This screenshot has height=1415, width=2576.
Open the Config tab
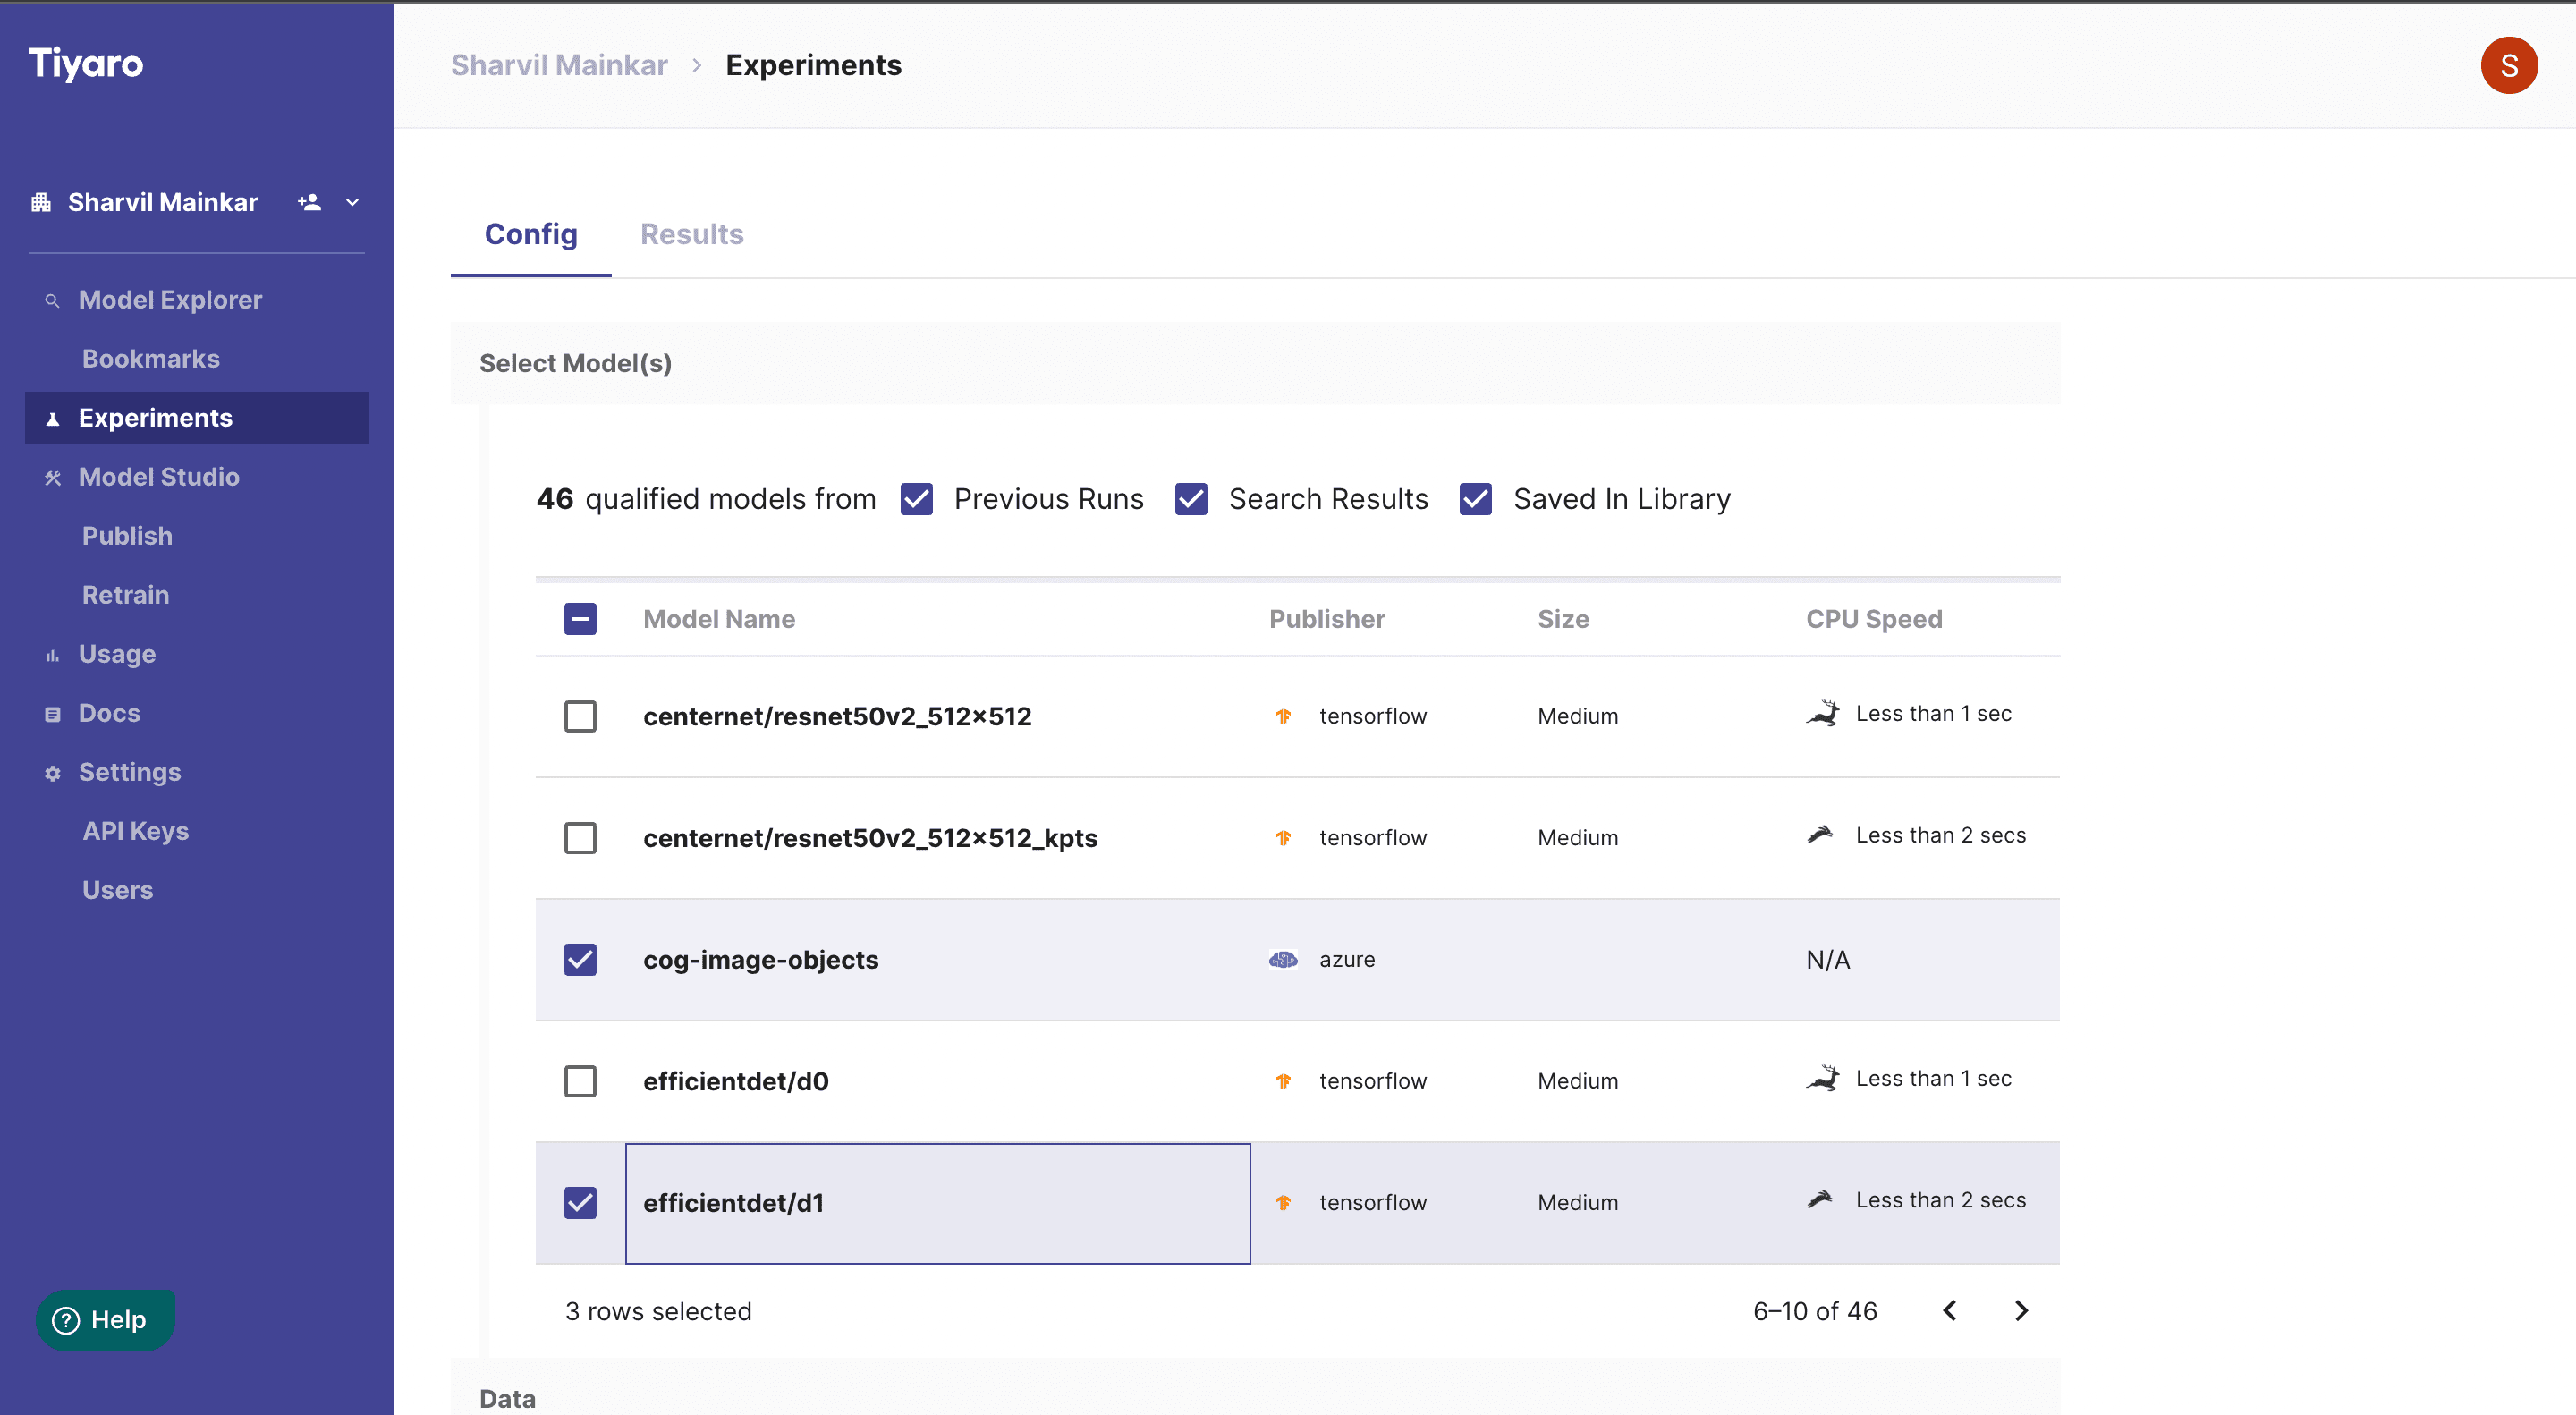click(x=530, y=234)
